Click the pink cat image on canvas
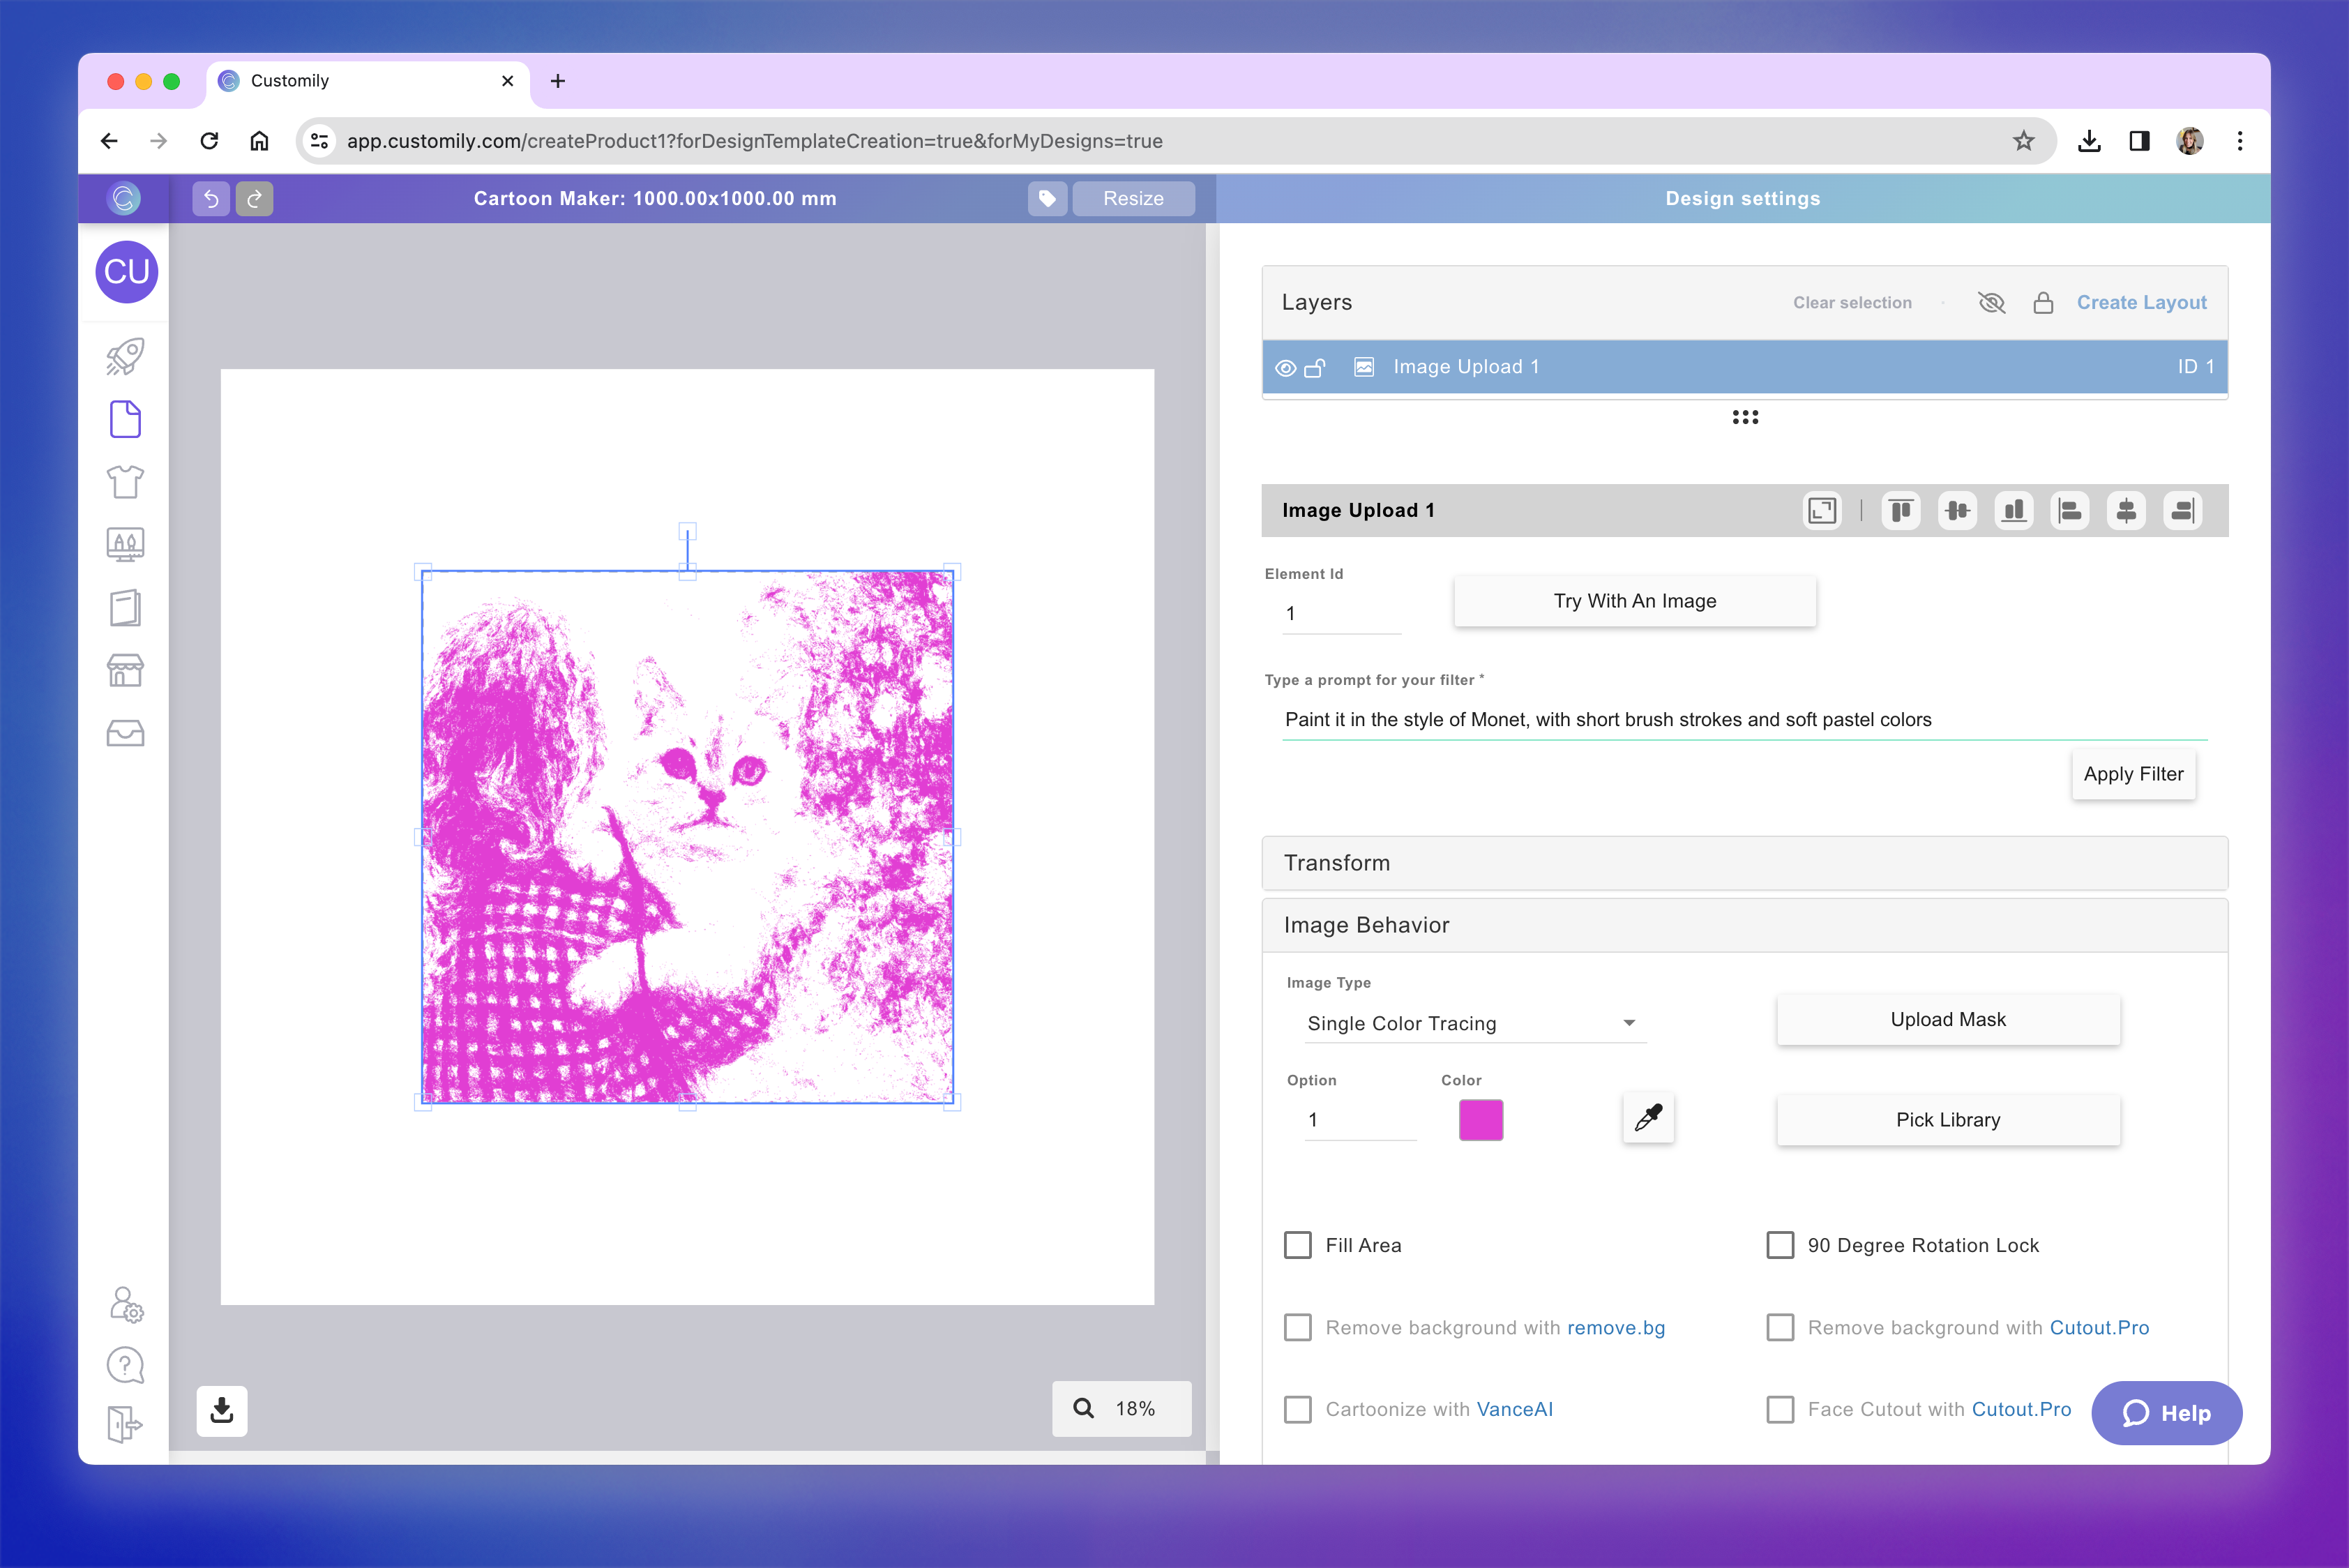 (687, 837)
